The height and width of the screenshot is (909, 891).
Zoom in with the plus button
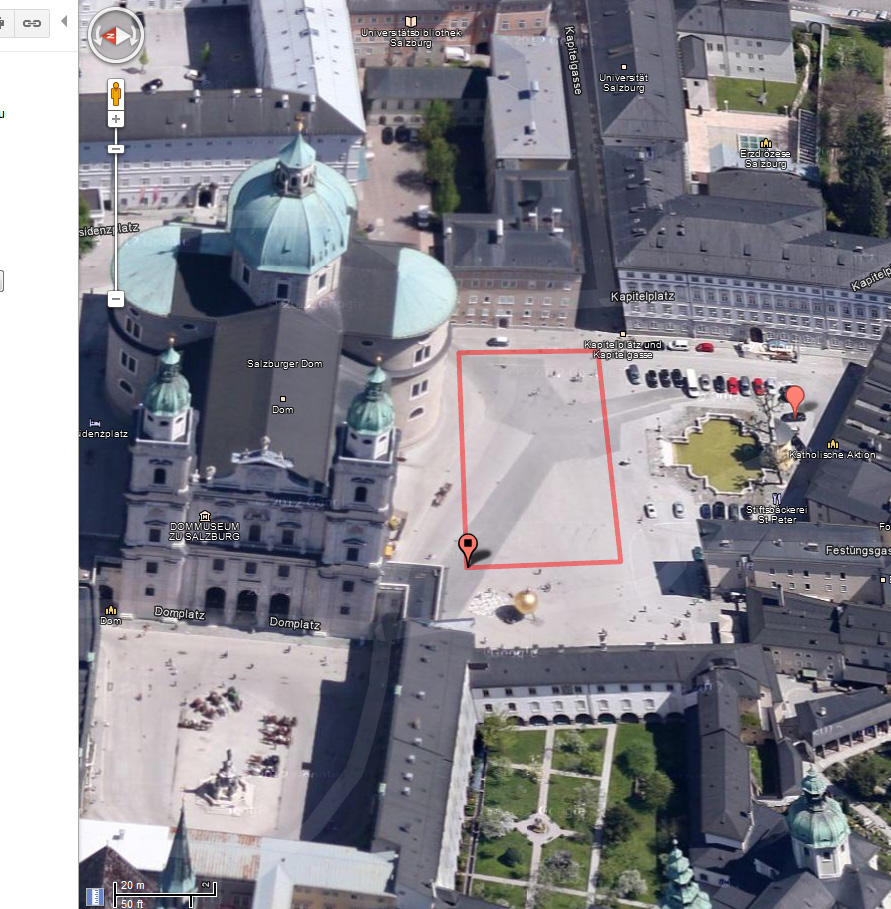[116, 119]
